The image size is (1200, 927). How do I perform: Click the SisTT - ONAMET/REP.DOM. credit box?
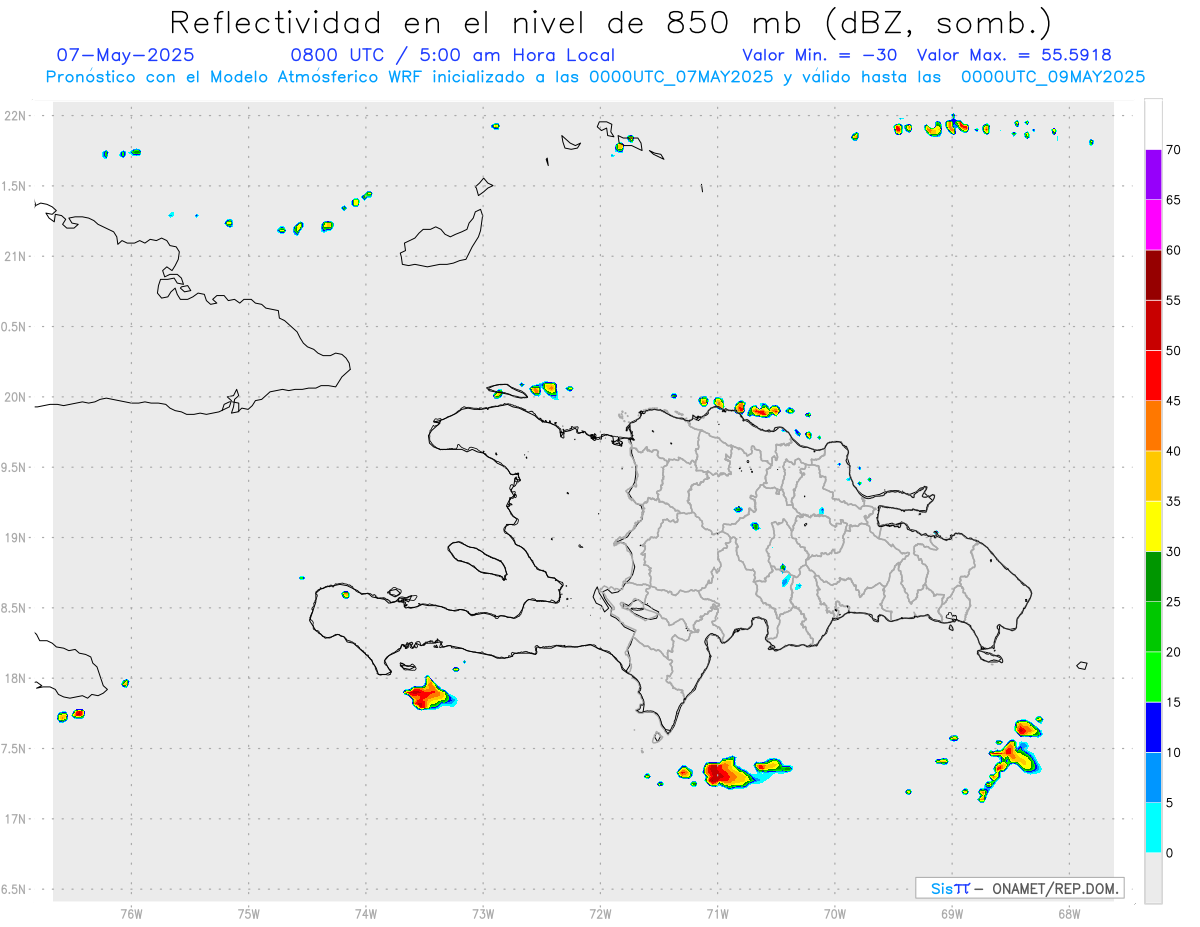click(1020, 888)
